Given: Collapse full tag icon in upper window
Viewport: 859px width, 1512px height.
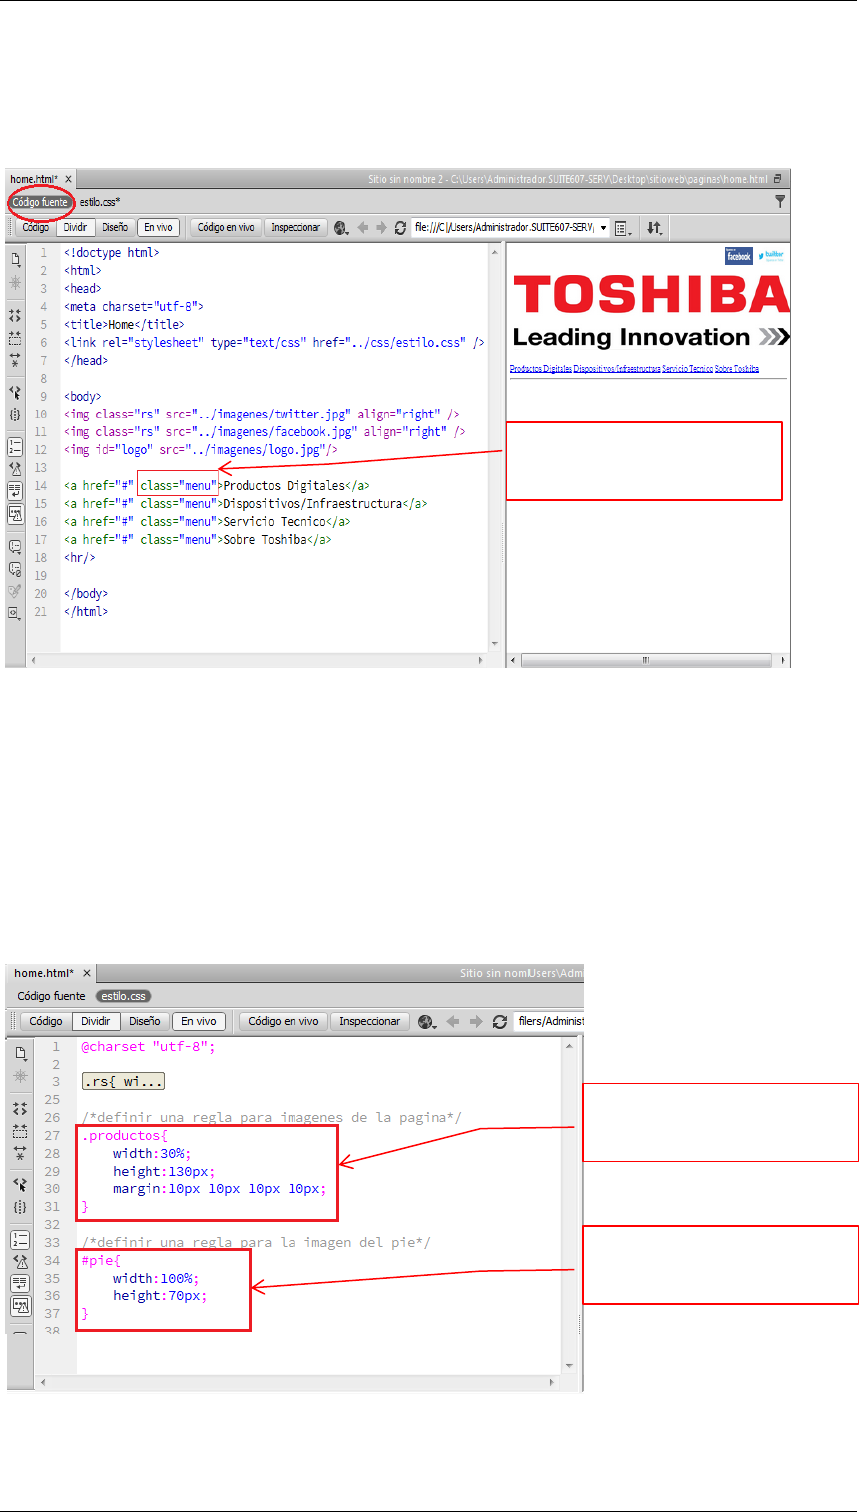Looking at the screenshot, I should (15, 316).
